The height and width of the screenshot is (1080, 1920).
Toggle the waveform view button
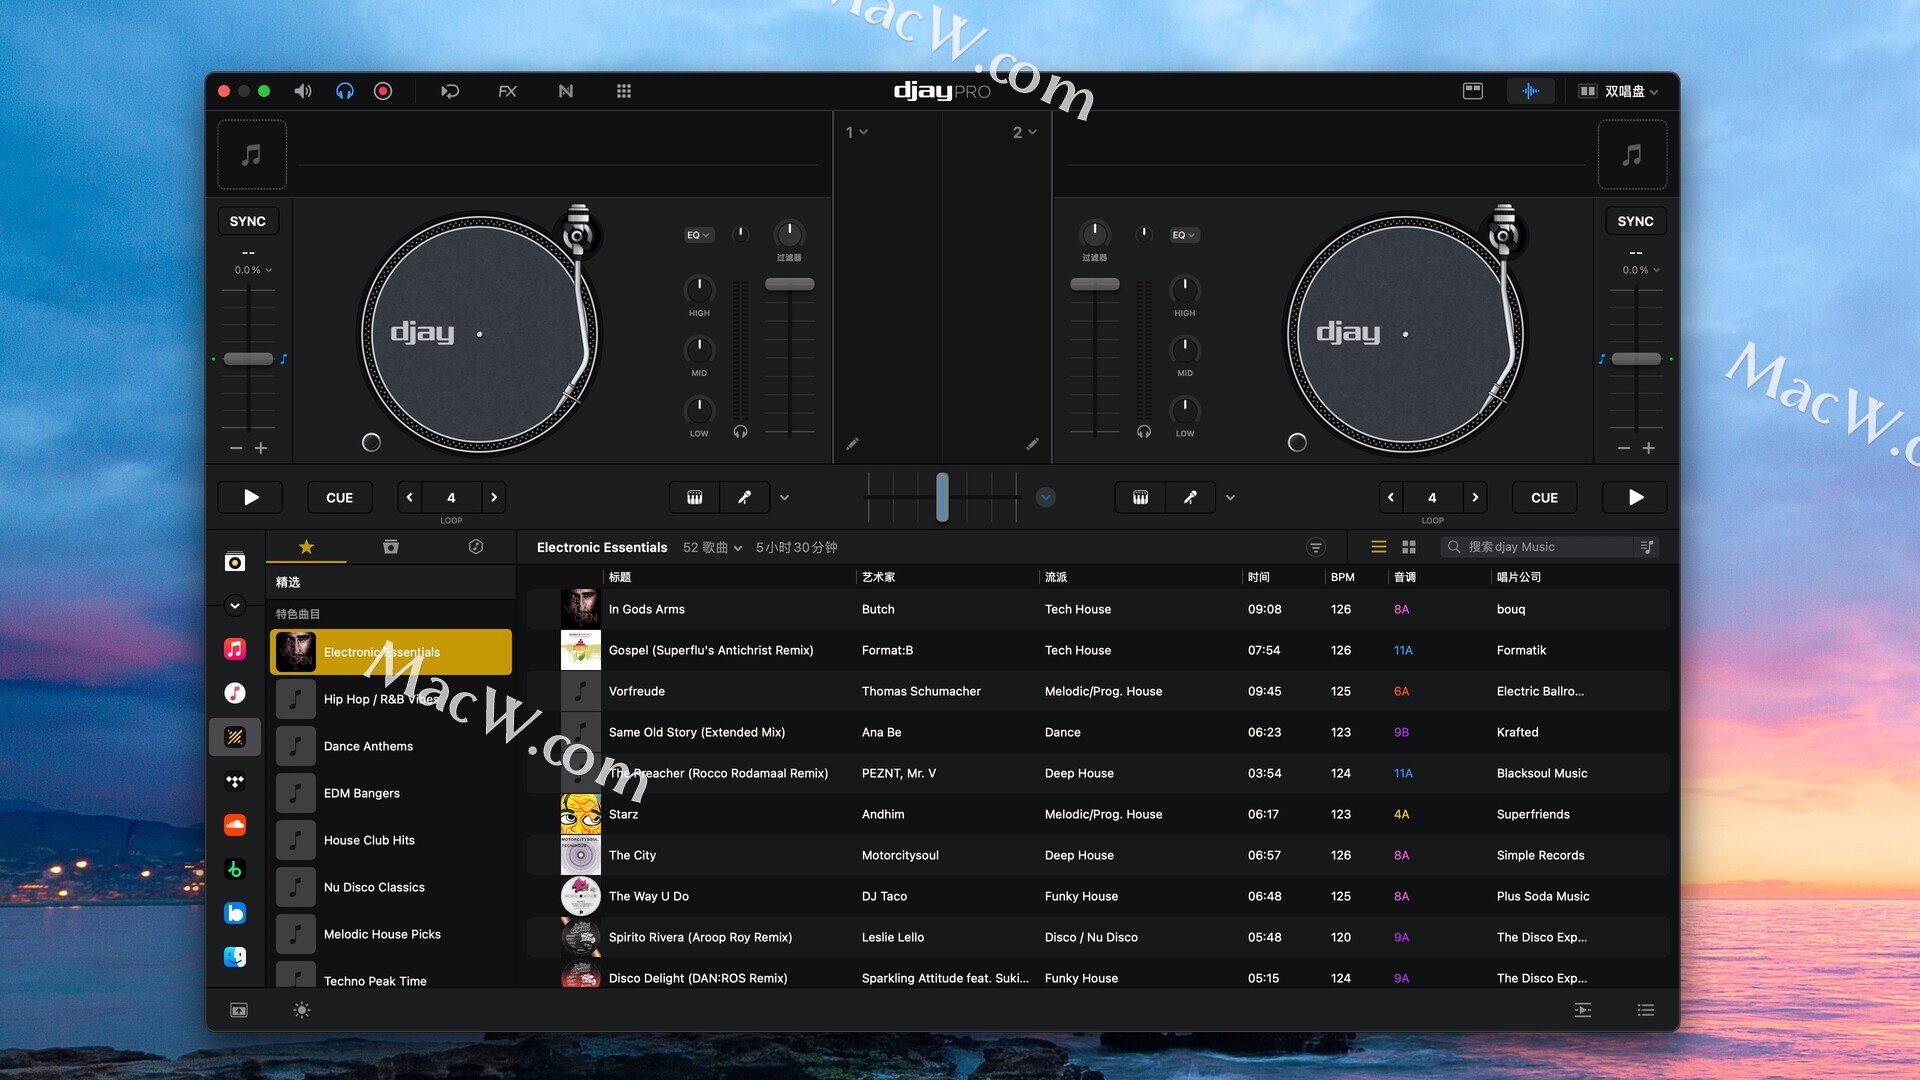pyautogui.click(x=1531, y=91)
